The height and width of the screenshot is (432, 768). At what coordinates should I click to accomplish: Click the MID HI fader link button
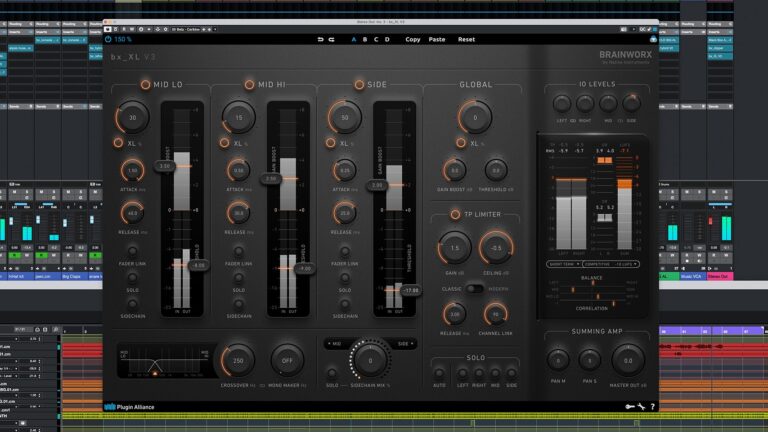point(239,251)
